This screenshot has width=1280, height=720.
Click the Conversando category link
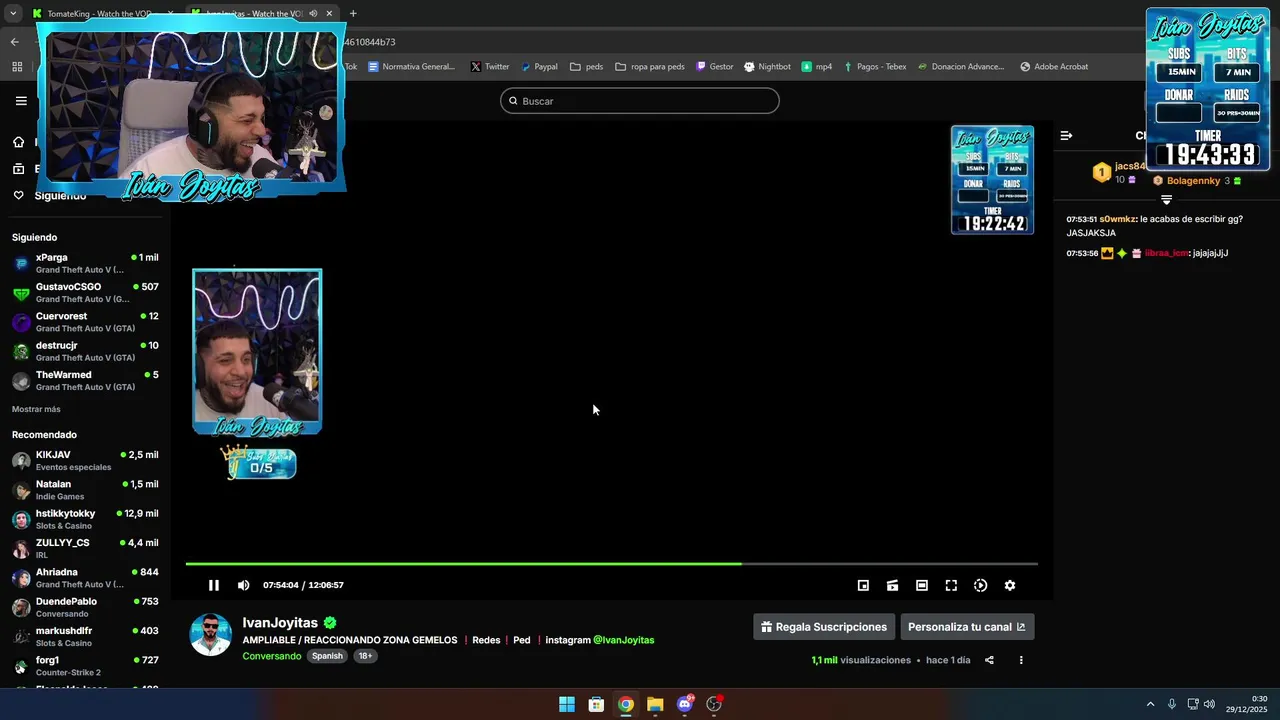[x=271, y=656]
